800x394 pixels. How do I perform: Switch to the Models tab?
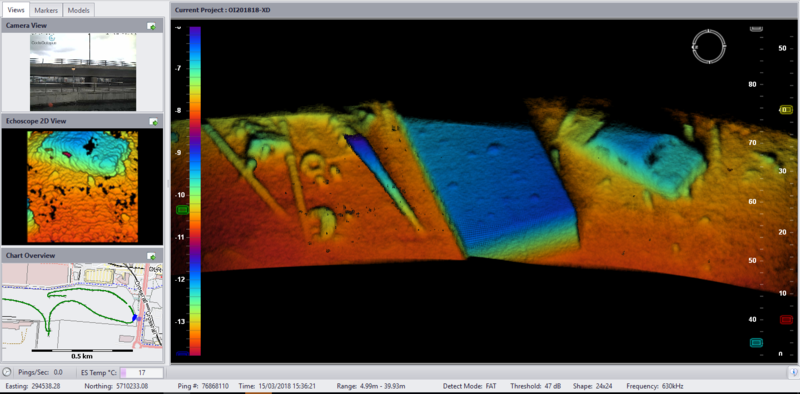[79, 10]
